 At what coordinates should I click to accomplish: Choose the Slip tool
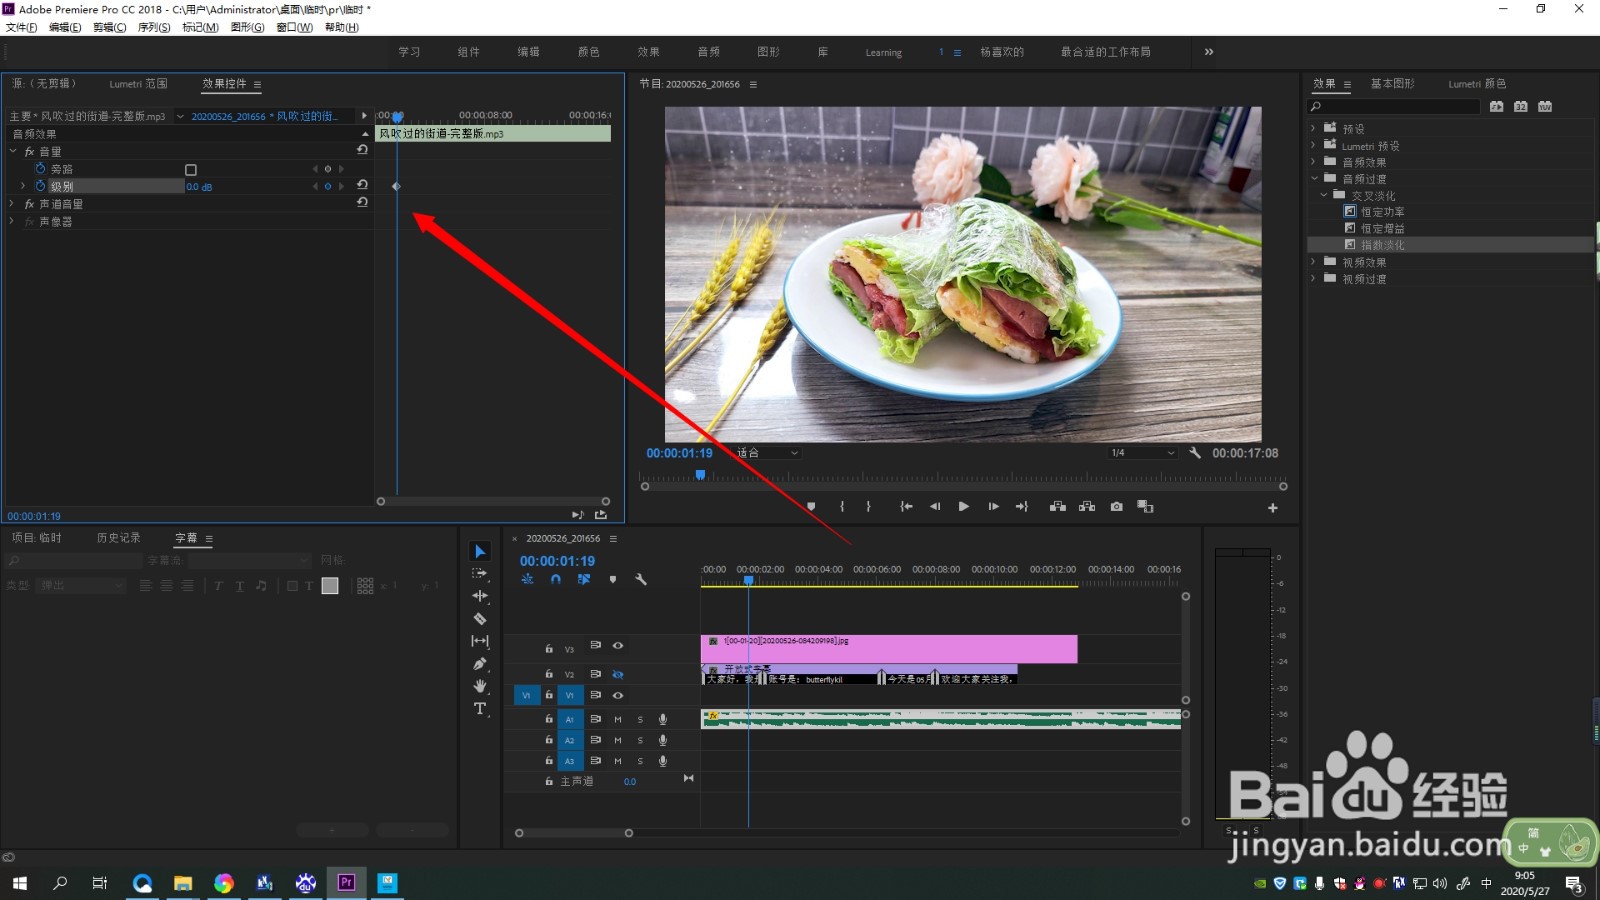click(x=480, y=641)
